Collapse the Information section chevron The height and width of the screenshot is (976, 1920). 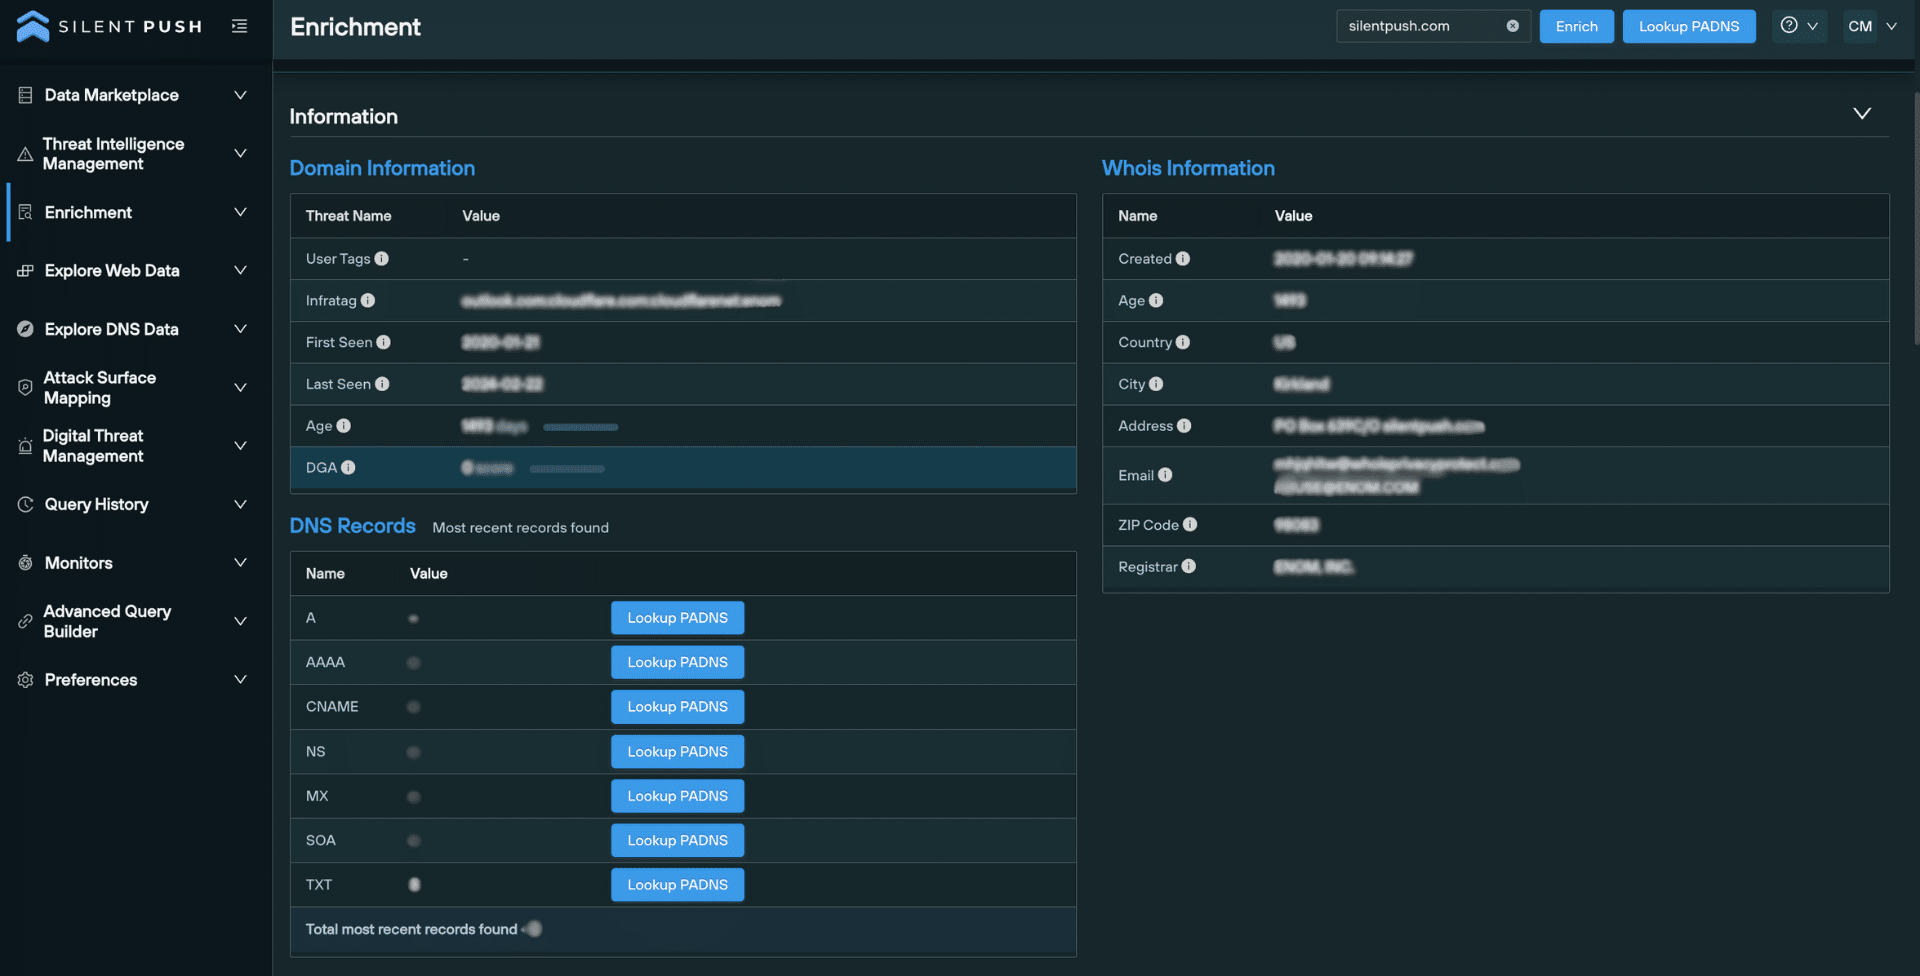click(1861, 114)
